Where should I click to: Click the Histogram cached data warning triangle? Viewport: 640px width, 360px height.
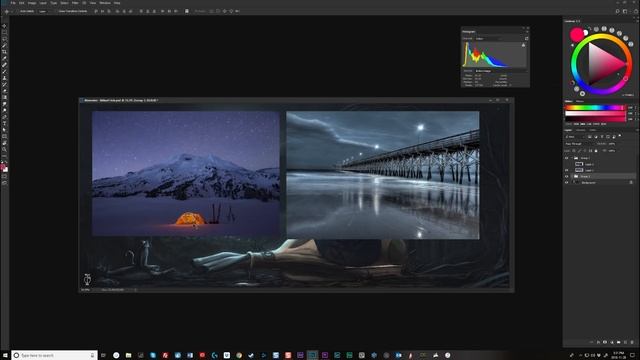point(523,45)
